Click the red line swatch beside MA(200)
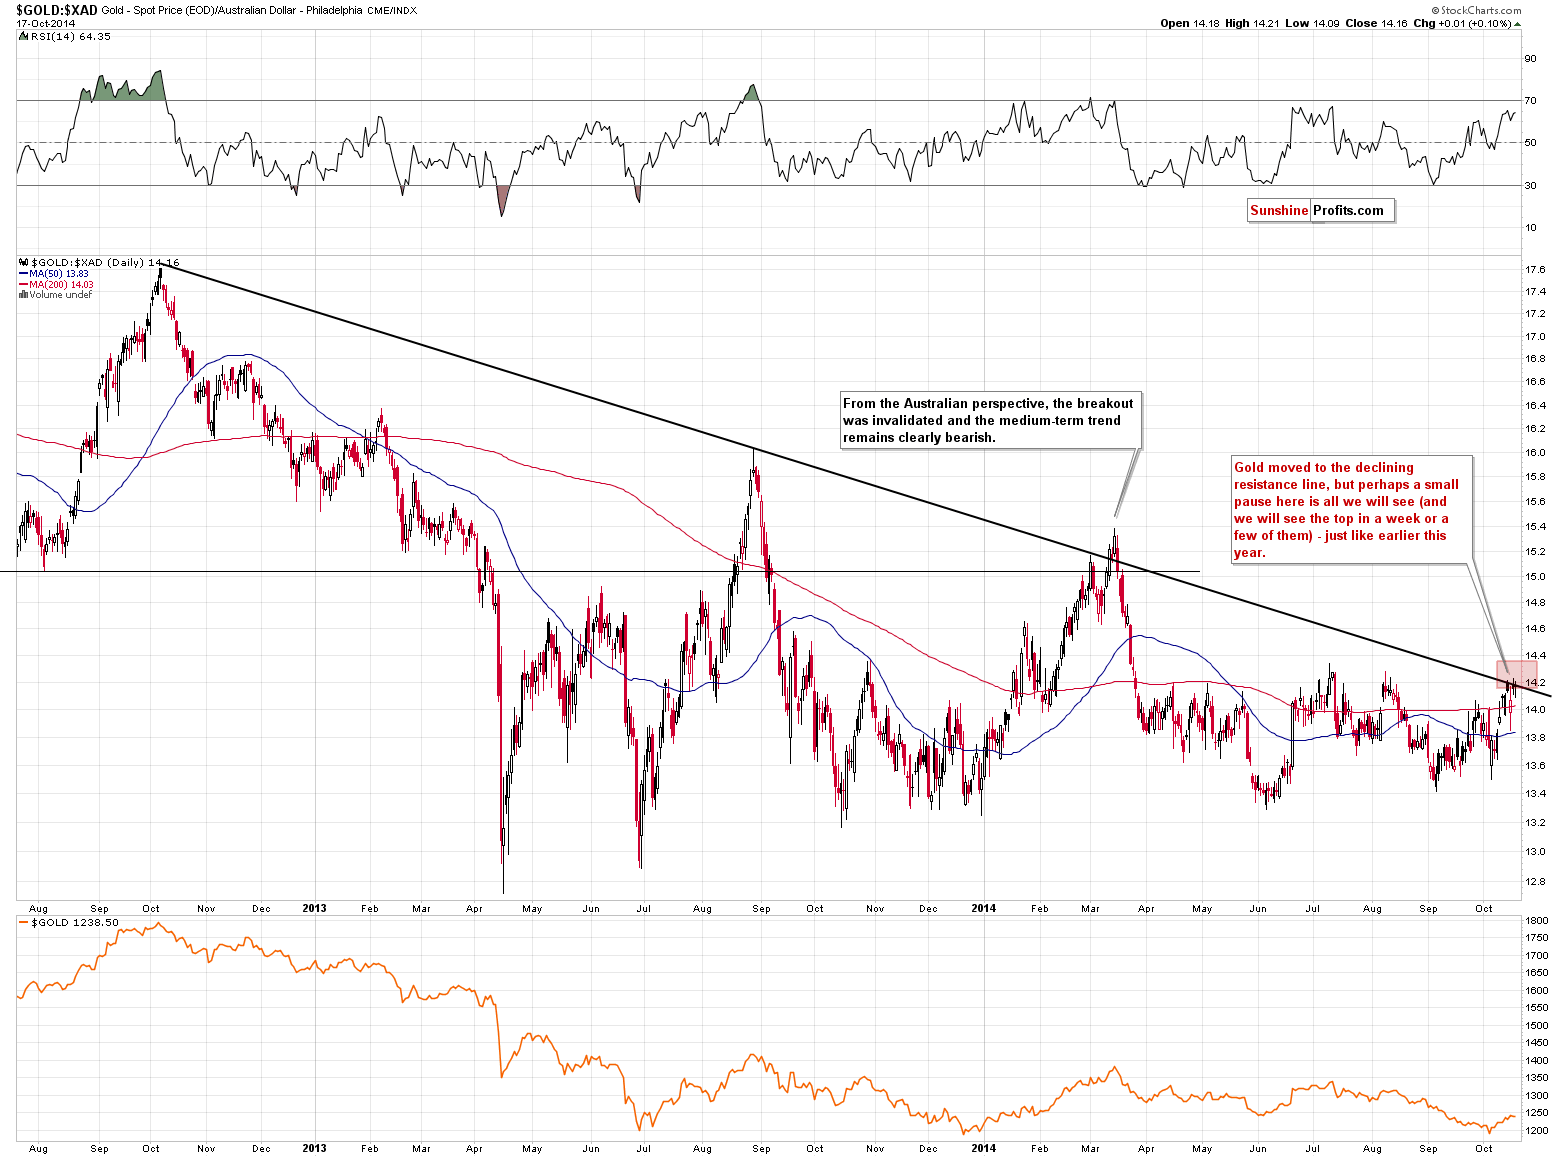Viewport: 1565px width, 1157px height. (23, 284)
